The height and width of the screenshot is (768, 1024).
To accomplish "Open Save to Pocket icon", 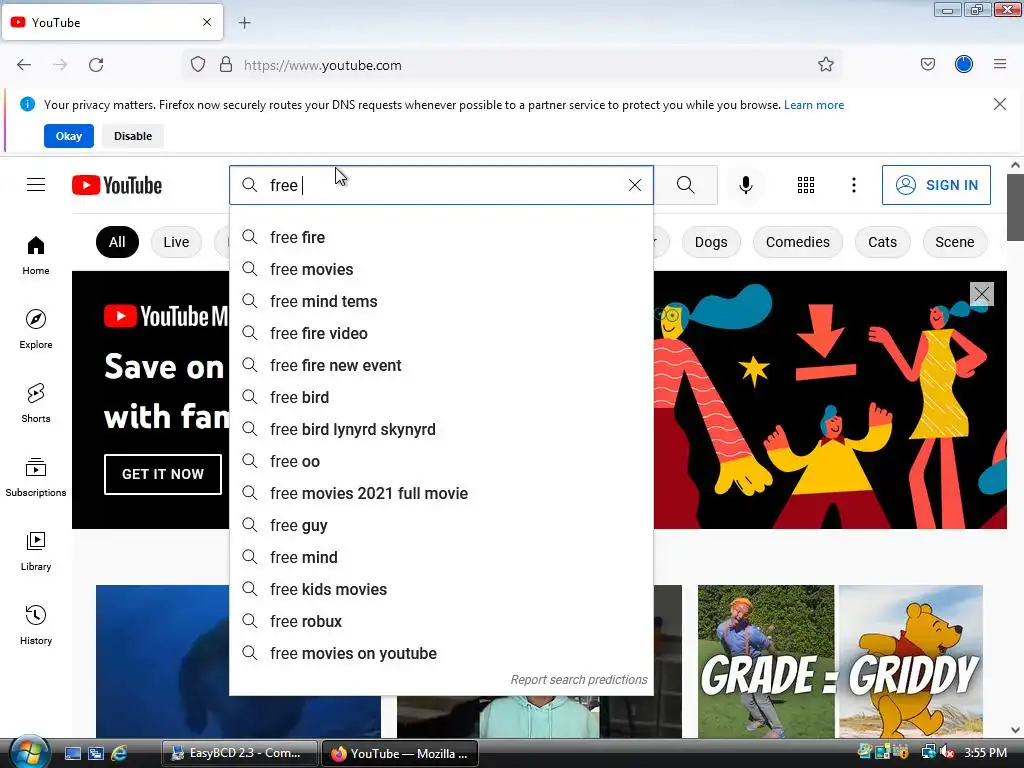I will 928,64.
